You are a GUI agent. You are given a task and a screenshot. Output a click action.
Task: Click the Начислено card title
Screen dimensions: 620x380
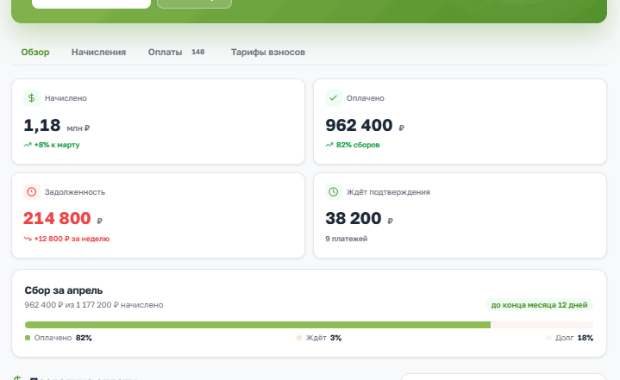pos(66,98)
